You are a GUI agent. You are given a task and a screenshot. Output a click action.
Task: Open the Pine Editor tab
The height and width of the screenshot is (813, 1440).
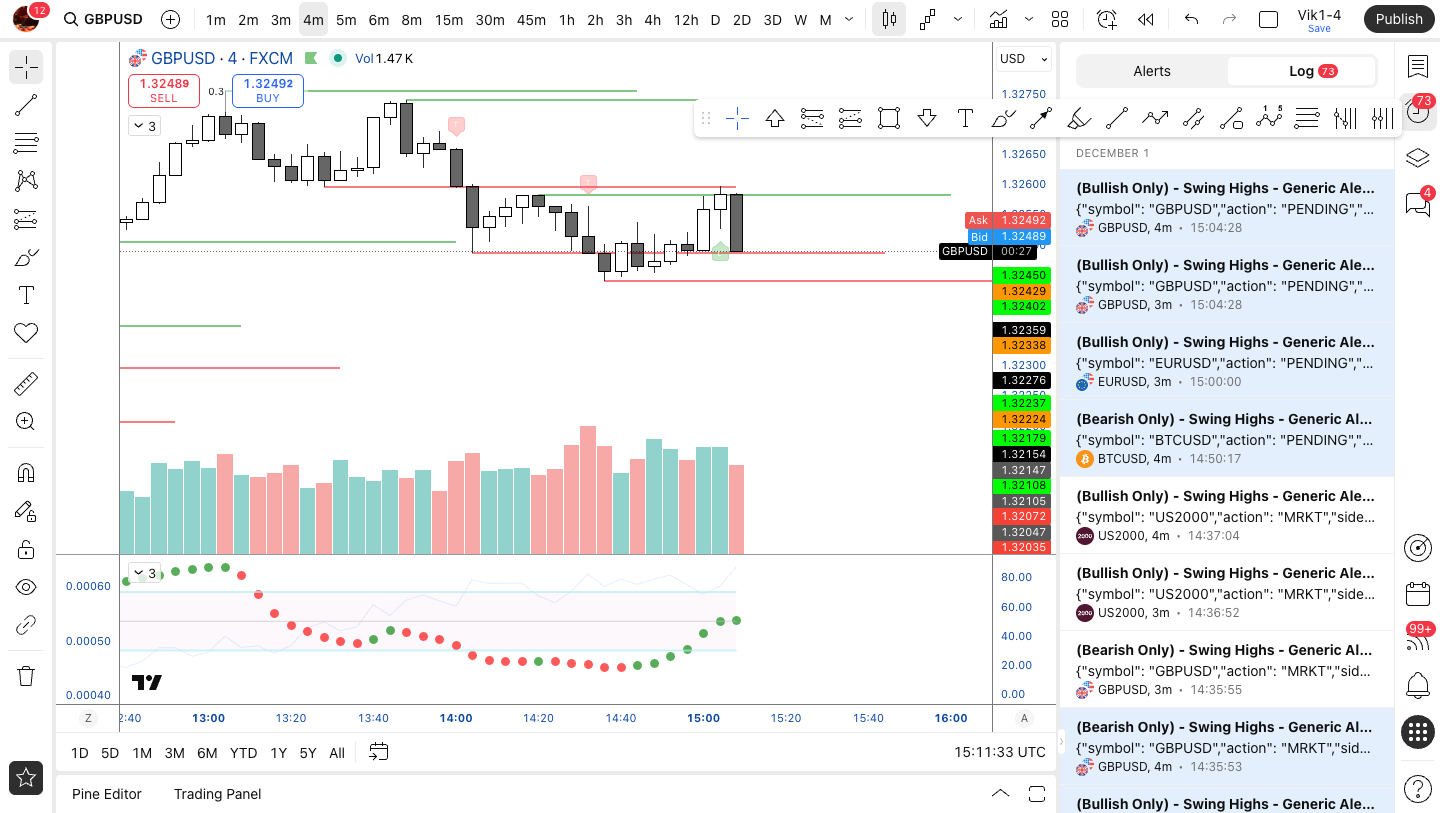click(107, 794)
